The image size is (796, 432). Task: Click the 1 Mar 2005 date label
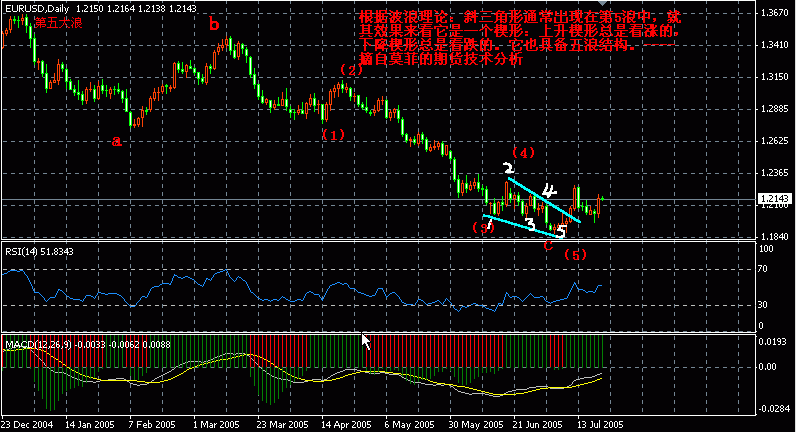click(216, 424)
